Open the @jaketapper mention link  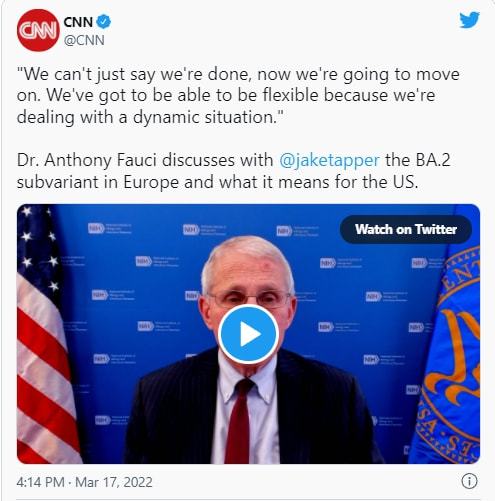click(x=329, y=160)
